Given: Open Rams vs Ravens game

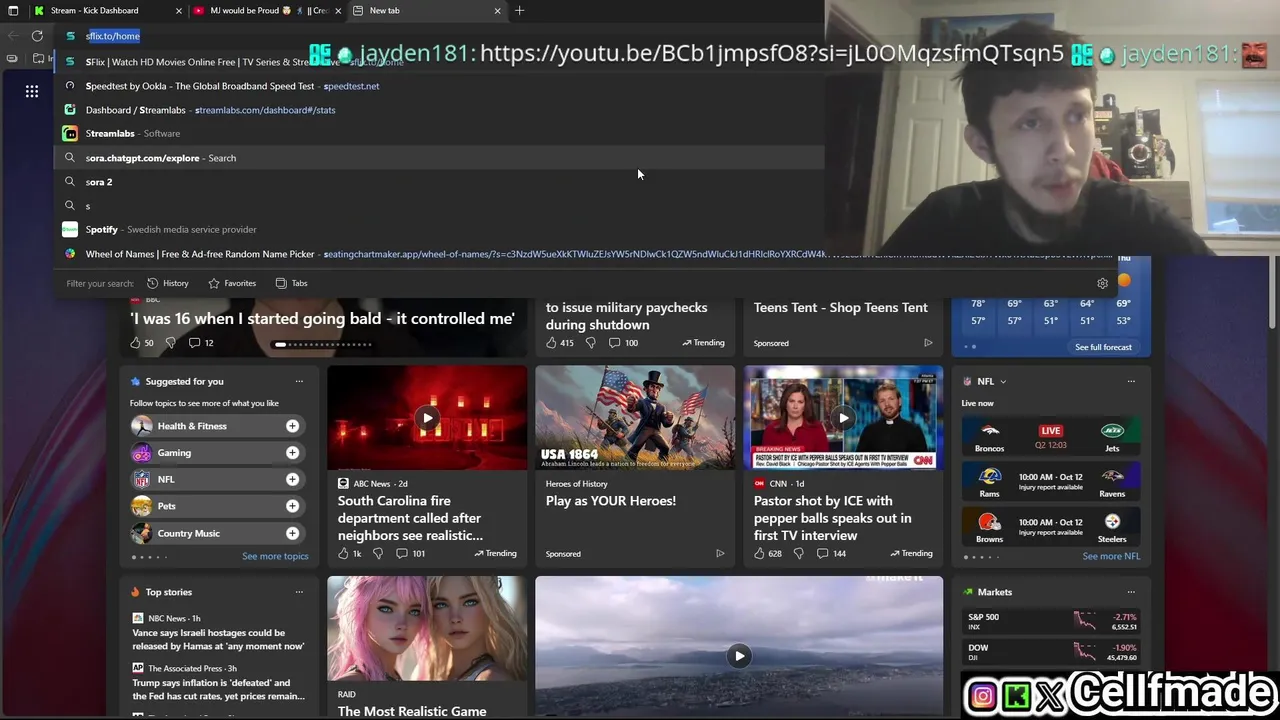Looking at the screenshot, I should click(x=1050, y=482).
